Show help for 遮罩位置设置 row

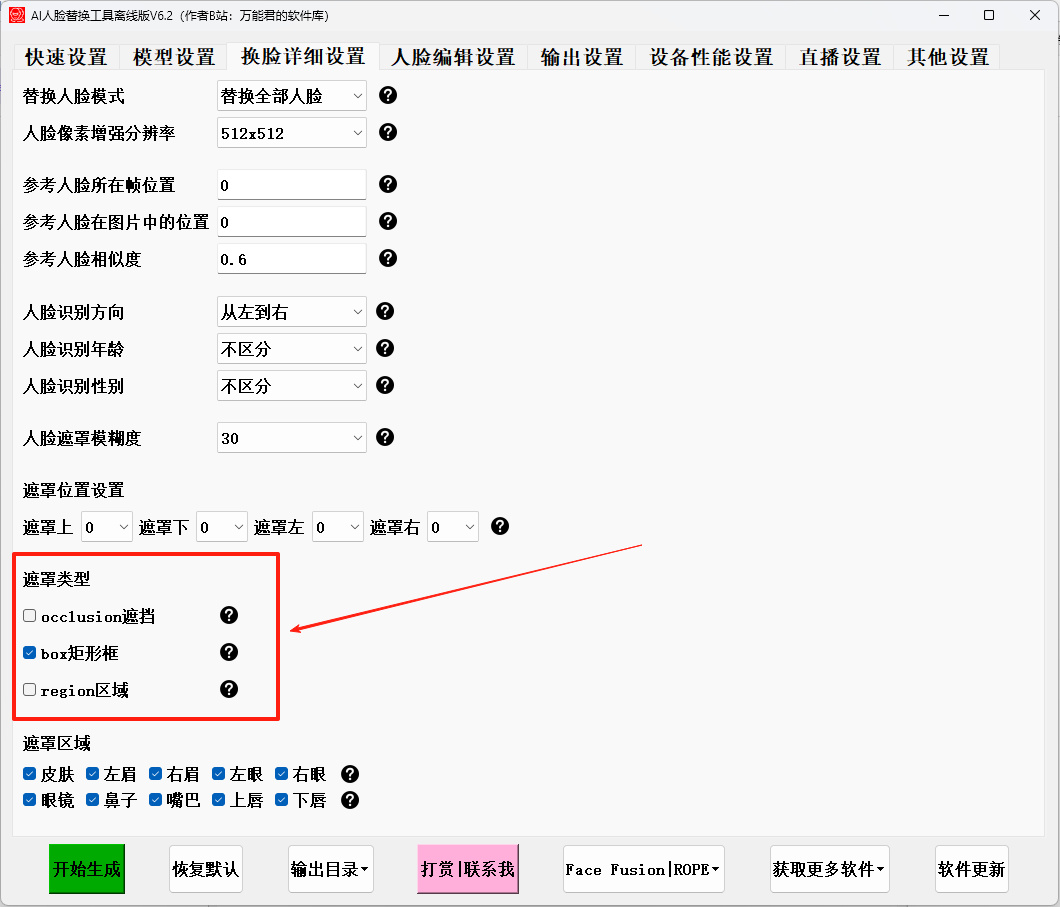(x=500, y=526)
